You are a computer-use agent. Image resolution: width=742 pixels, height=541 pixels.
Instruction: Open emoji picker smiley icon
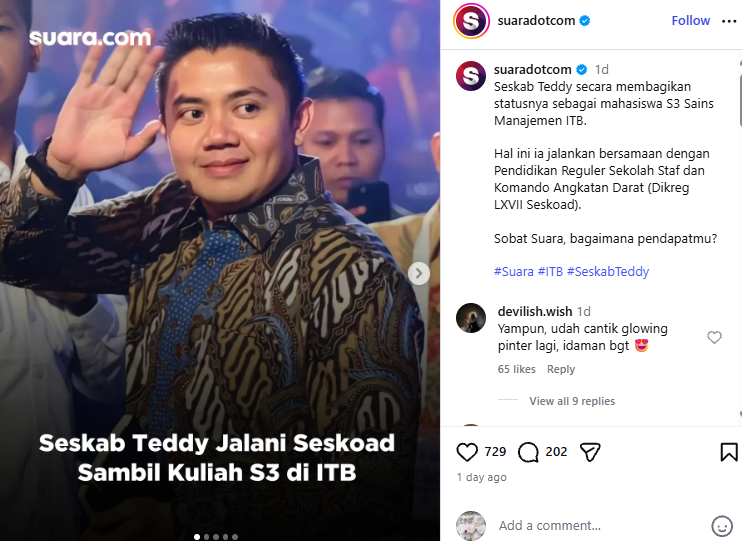pyautogui.click(x=722, y=526)
